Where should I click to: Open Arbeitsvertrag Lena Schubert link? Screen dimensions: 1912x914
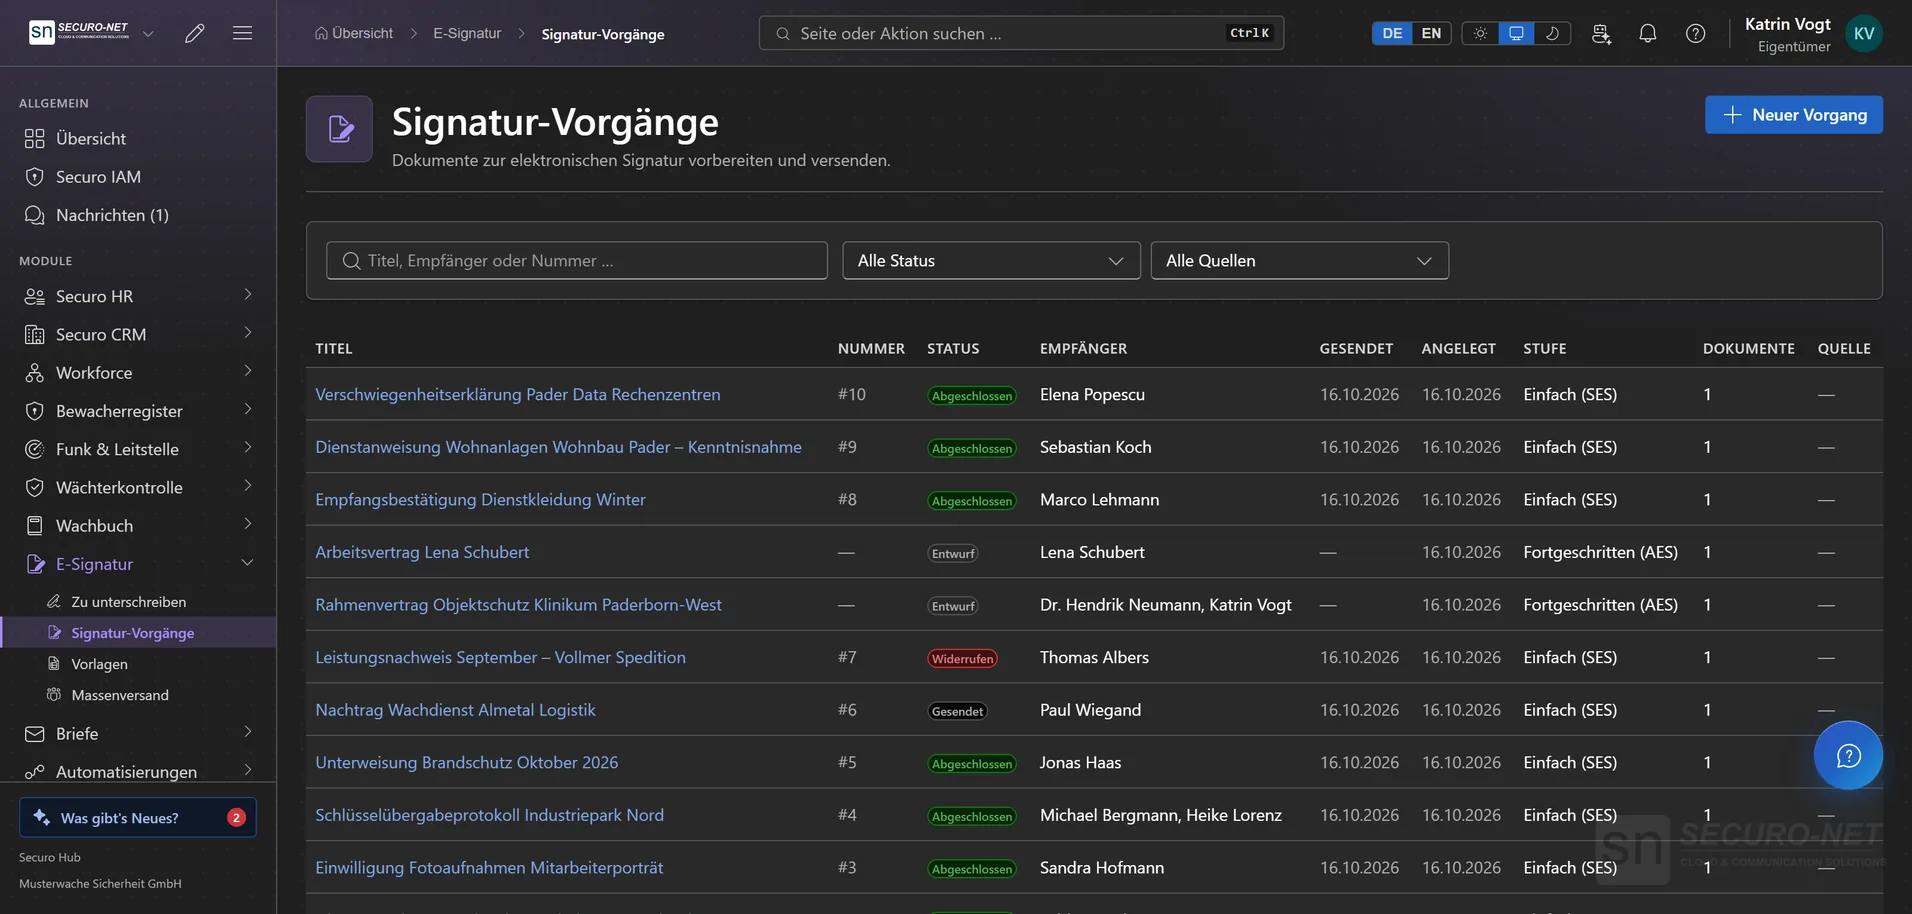422,552
